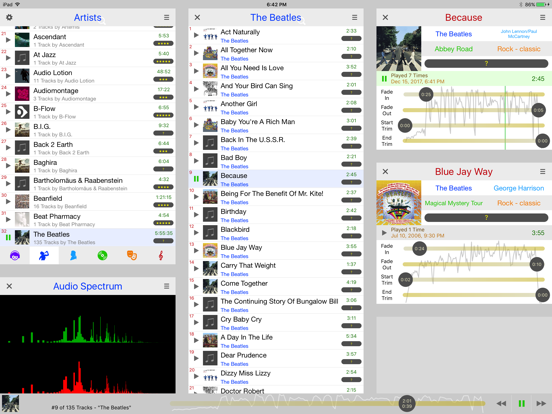Screen dimensions: 552x414
Task: Open settings gear in Artists panel
Action: 9,17
